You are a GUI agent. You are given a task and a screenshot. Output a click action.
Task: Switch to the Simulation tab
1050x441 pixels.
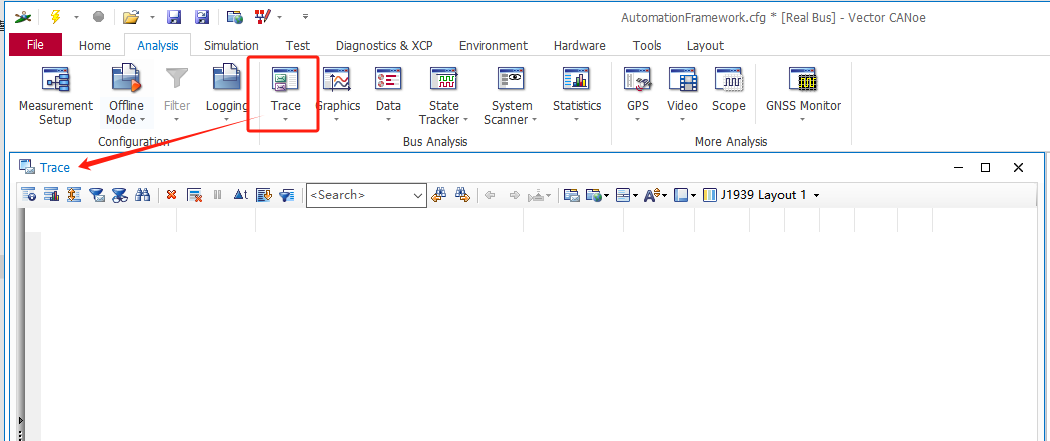click(x=231, y=46)
